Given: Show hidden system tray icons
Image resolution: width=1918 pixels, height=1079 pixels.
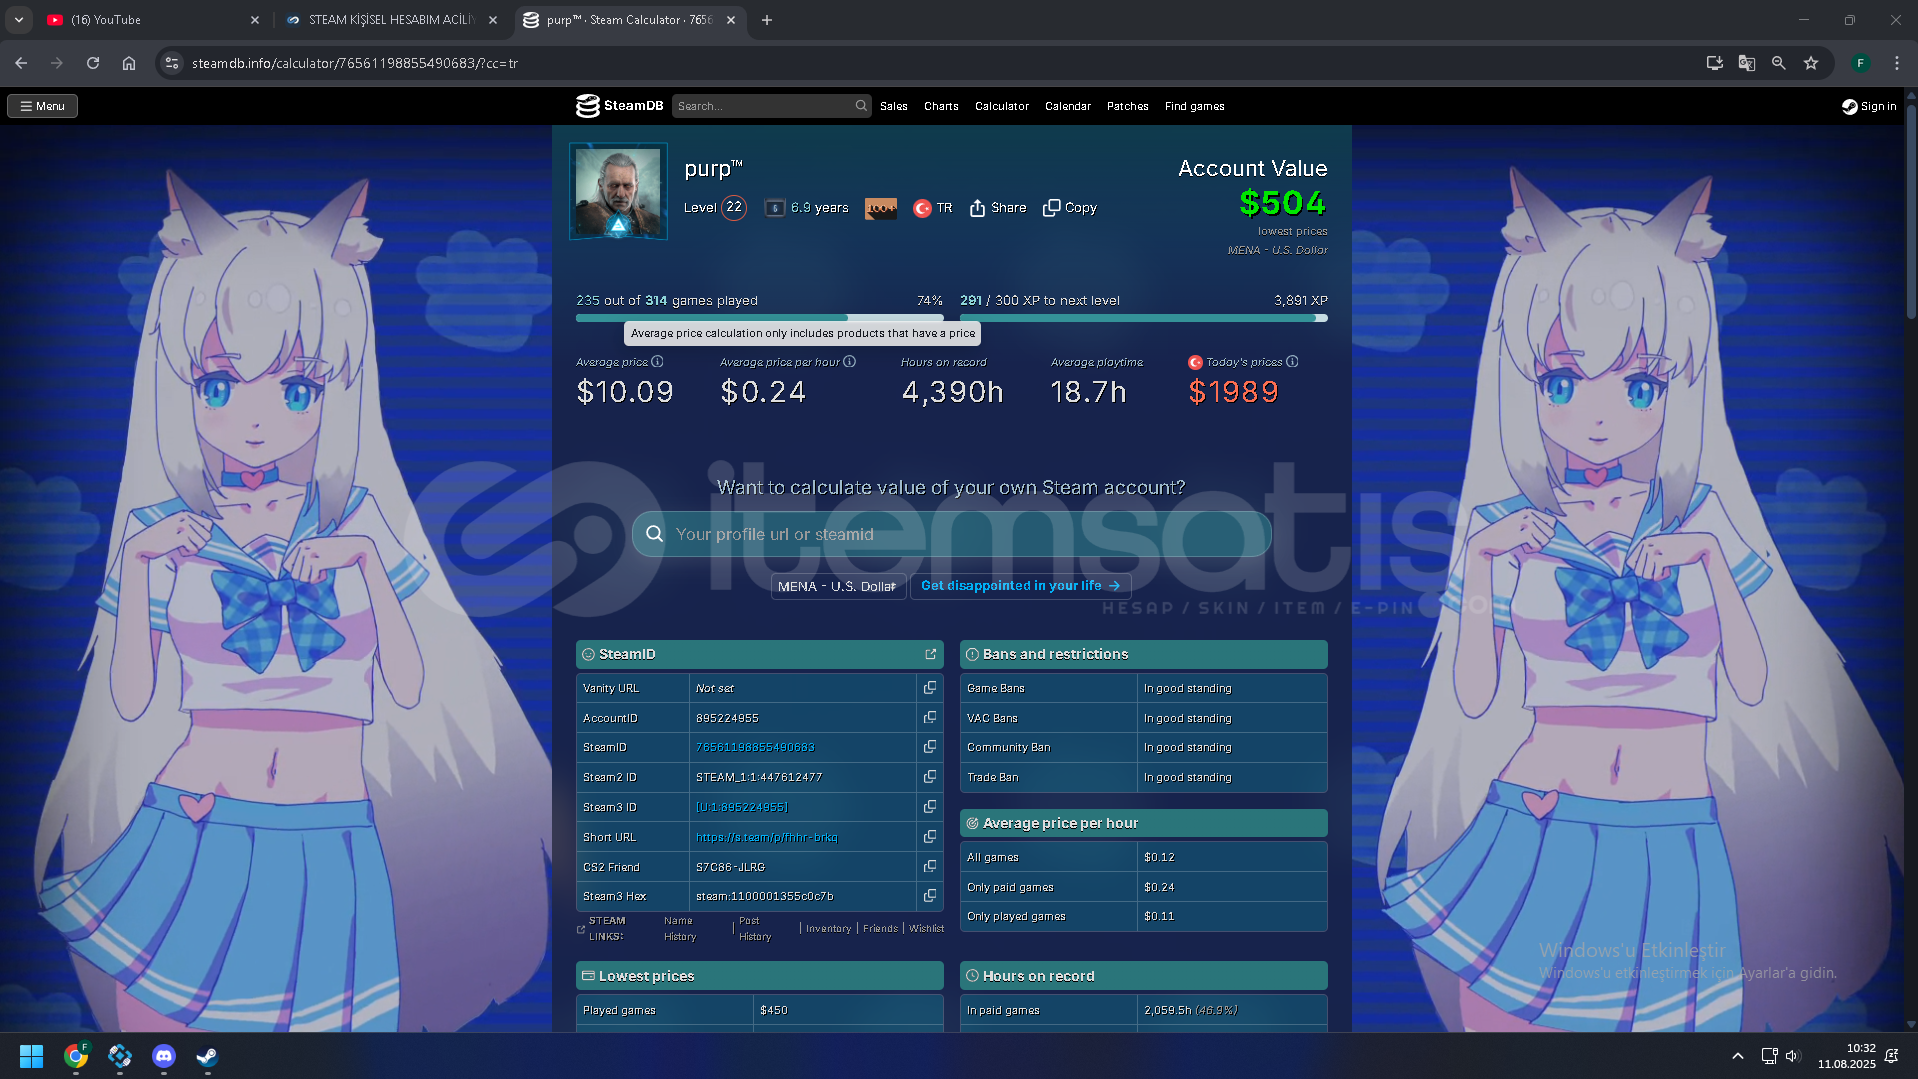Looking at the screenshot, I should [x=1738, y=1056].
